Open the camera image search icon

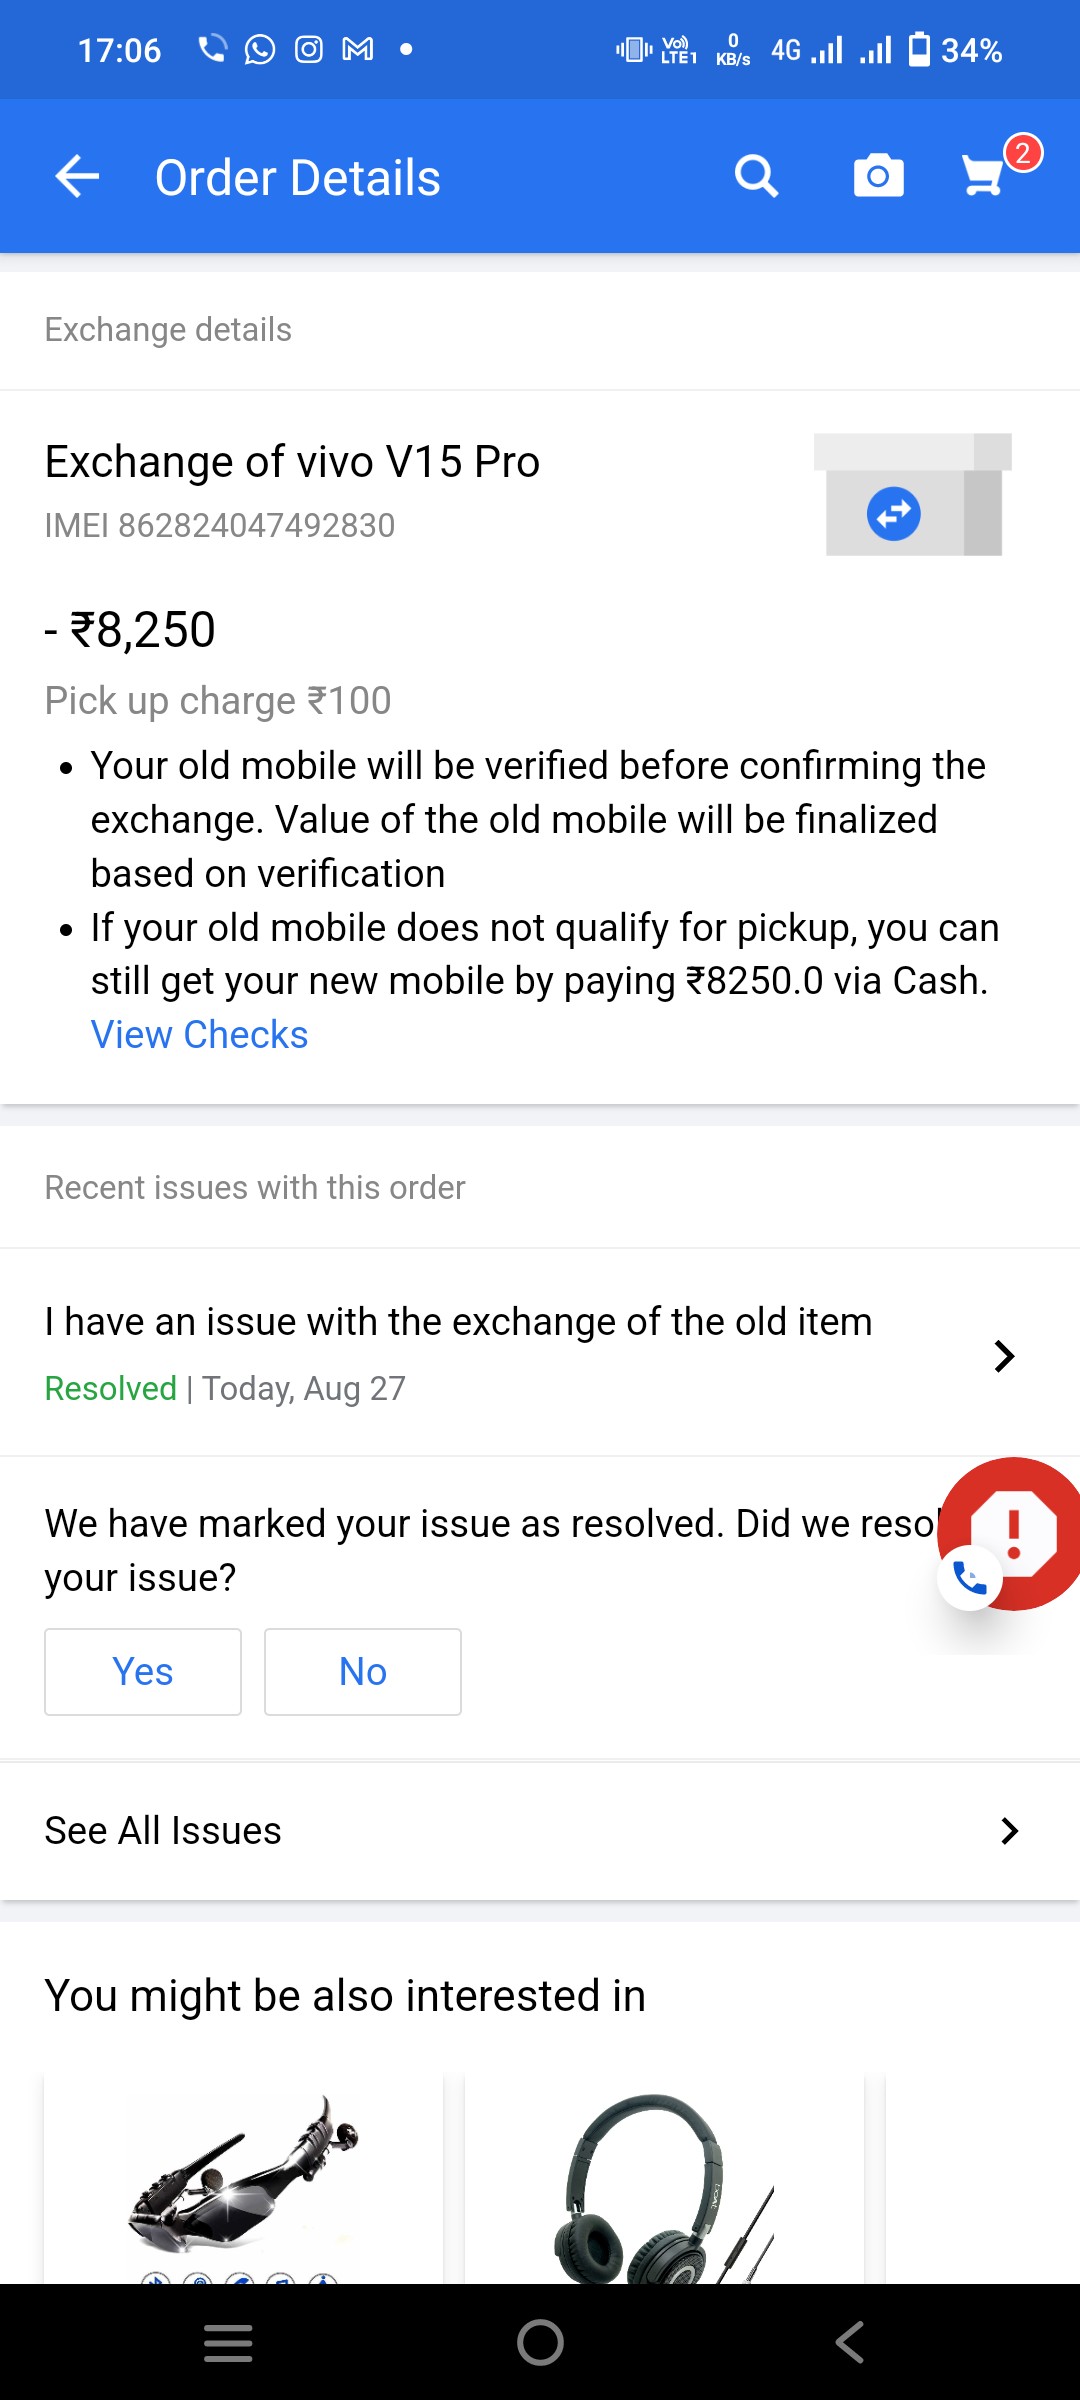coord(878,177)
